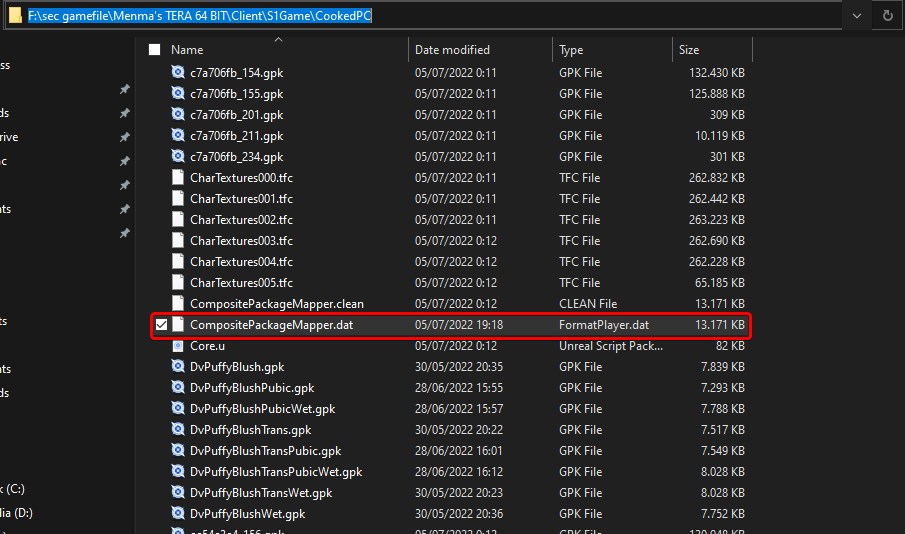Image resolution: width=905 pixels, height=534 pixels.
Task: Click the first pin icon in sidebar
Action: point(124,89)
